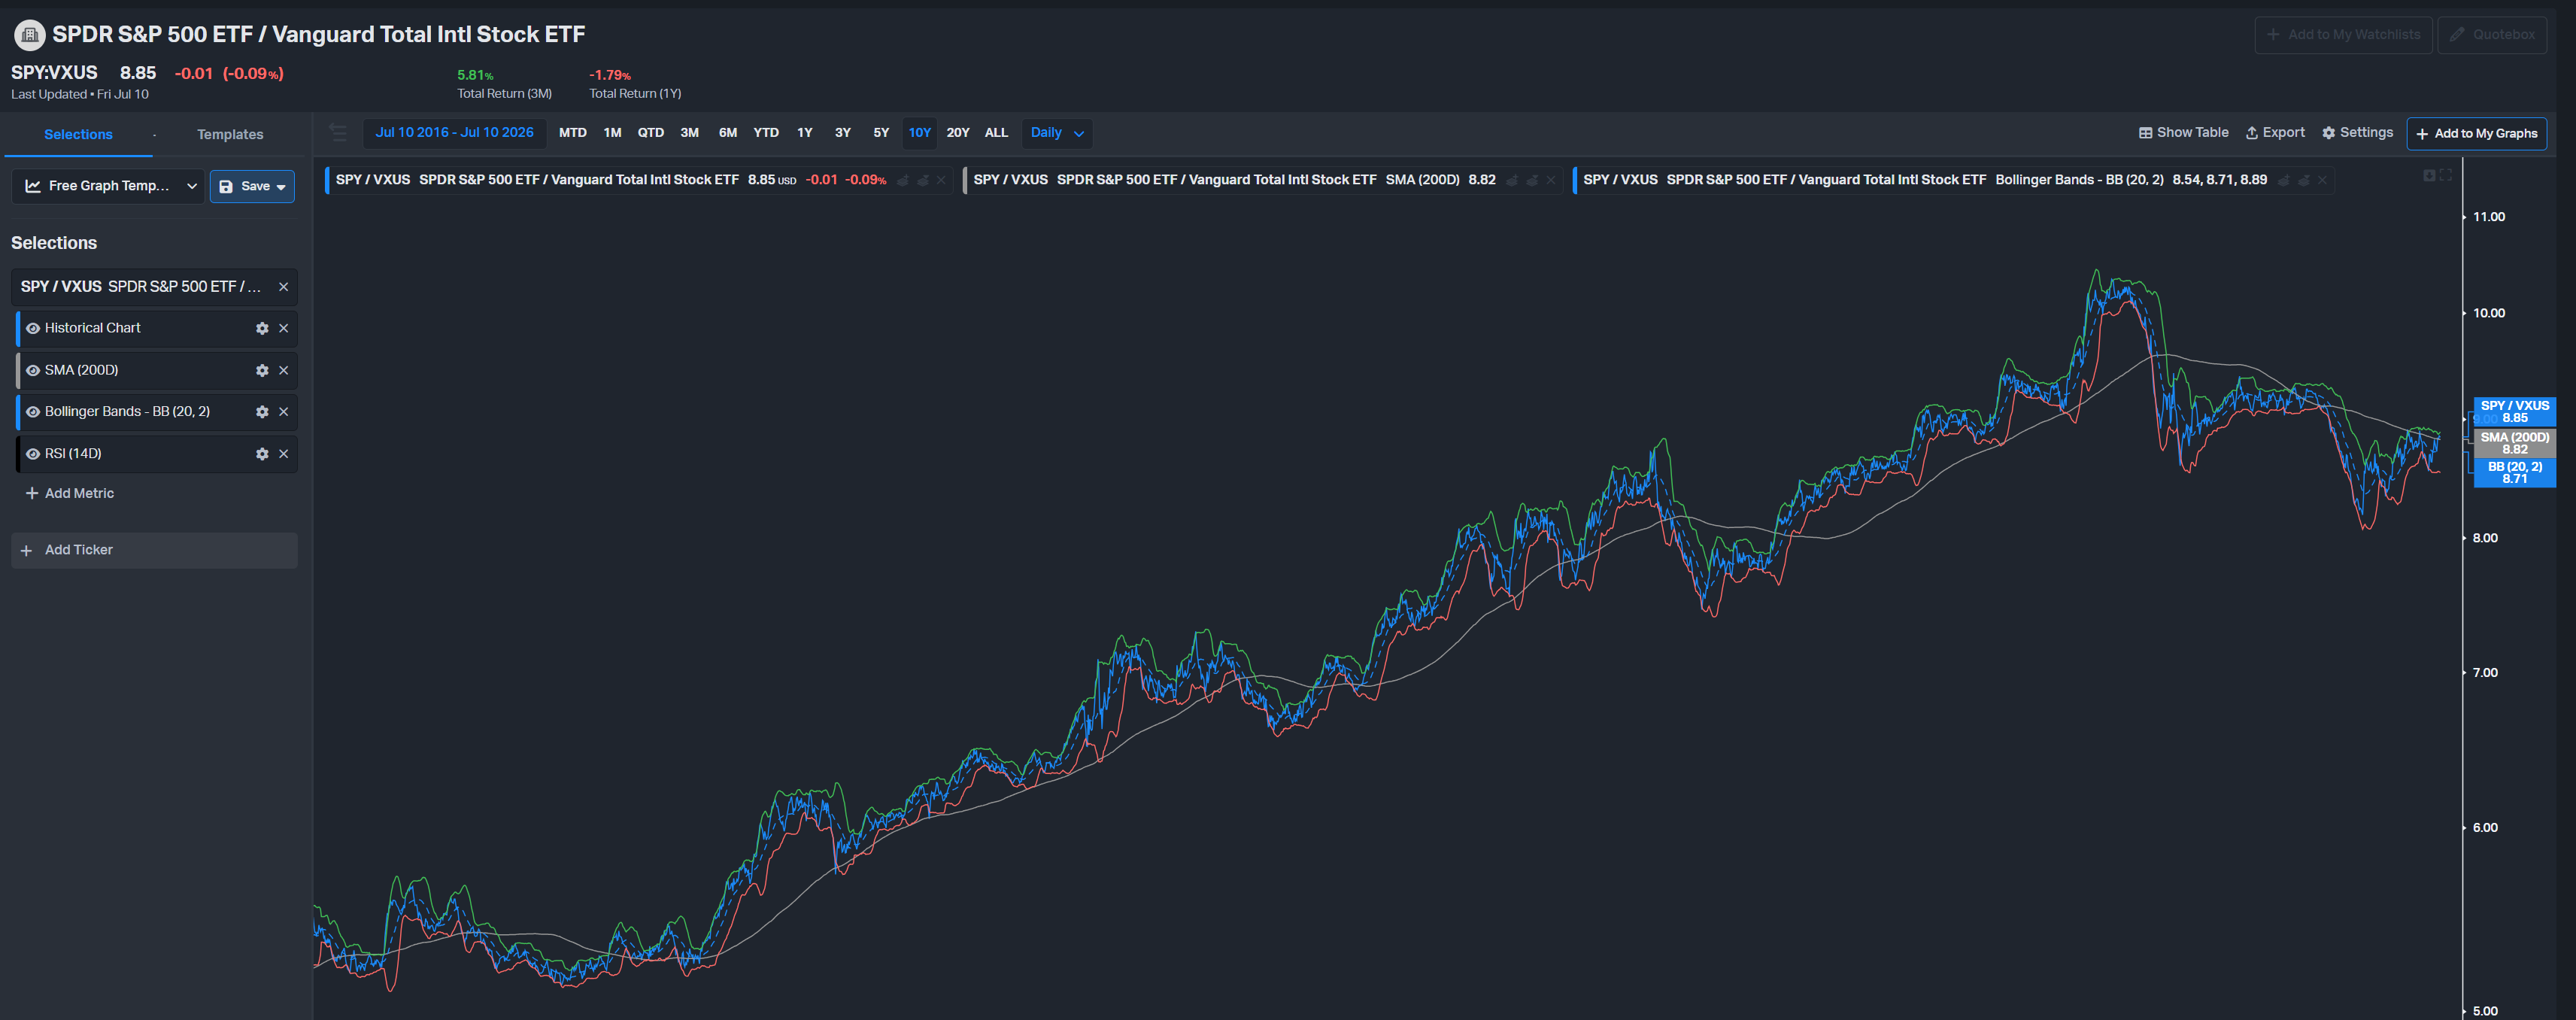This screenshot has width=2576, height=1020.
Task: Click the SMA (200D) 8.82 axis label
Action: (2514, 443)
